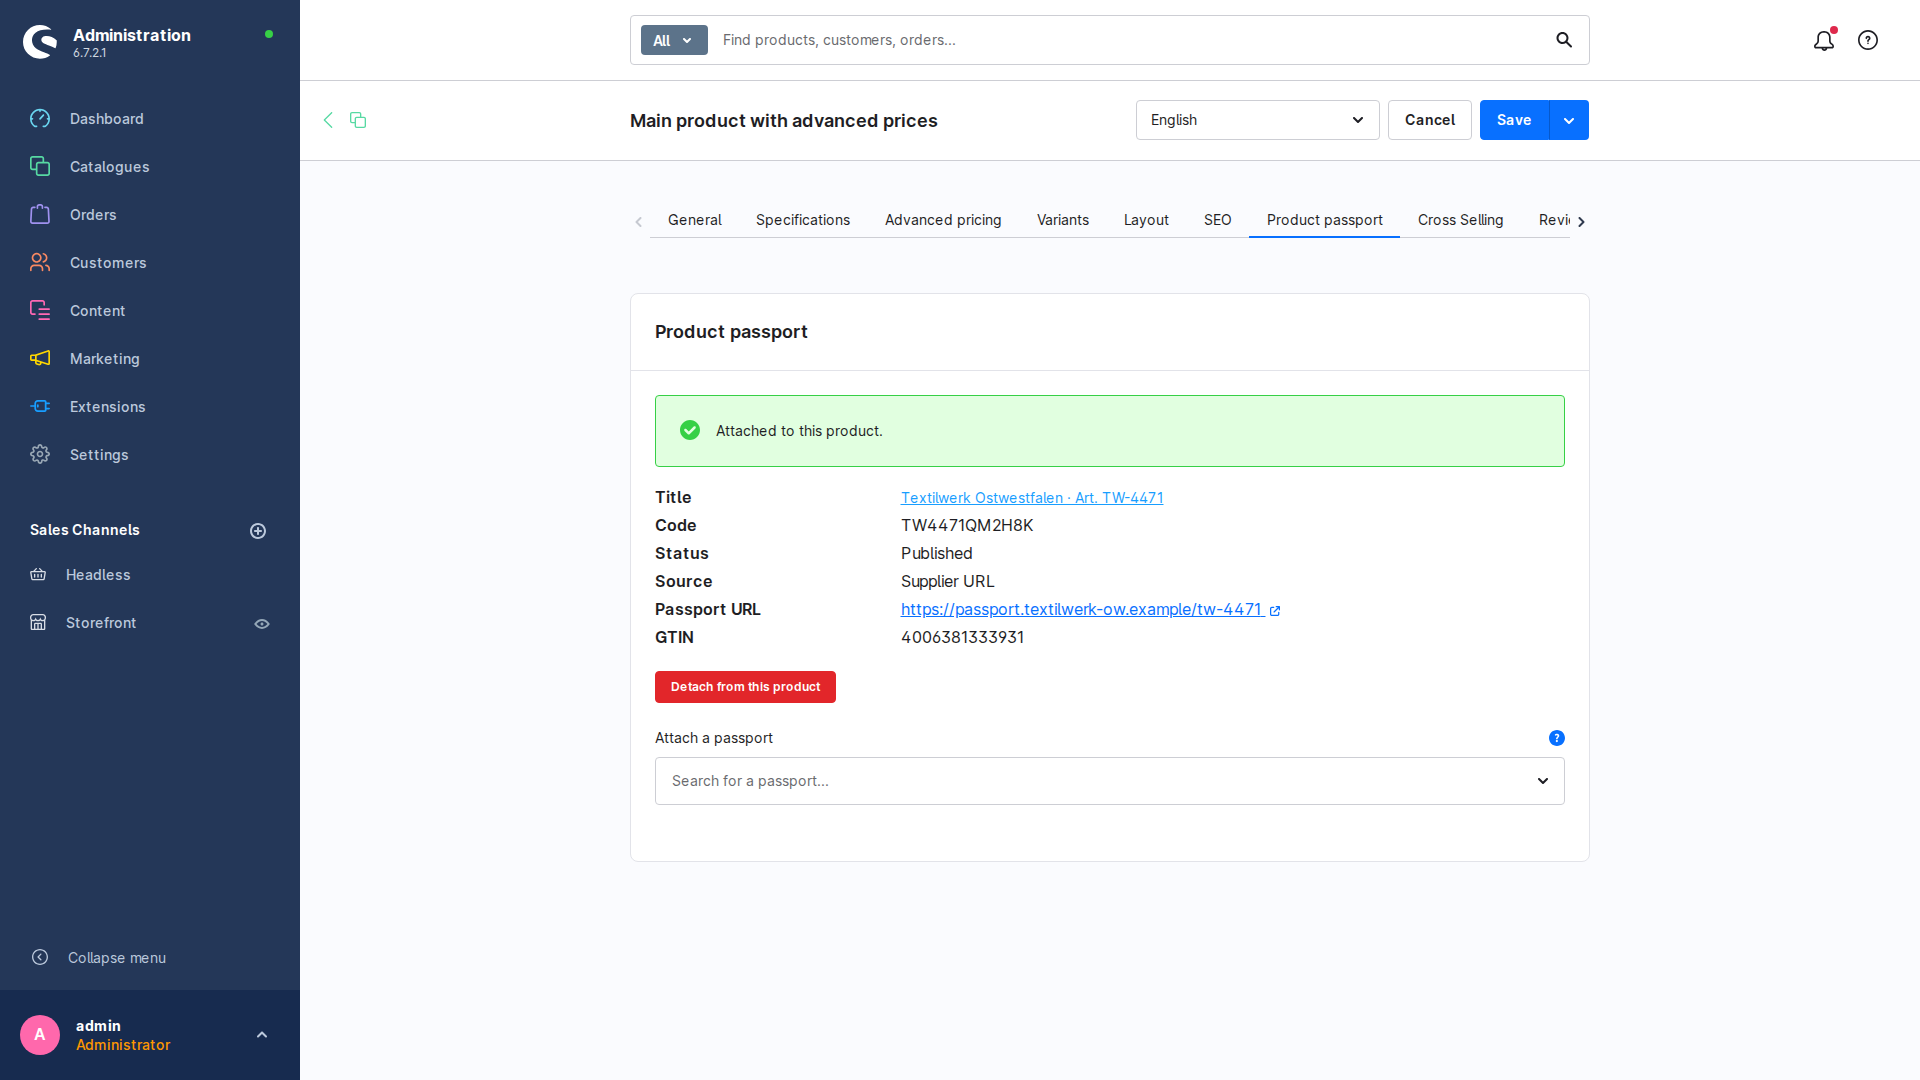Switch to the General tab

pos(694,220)
